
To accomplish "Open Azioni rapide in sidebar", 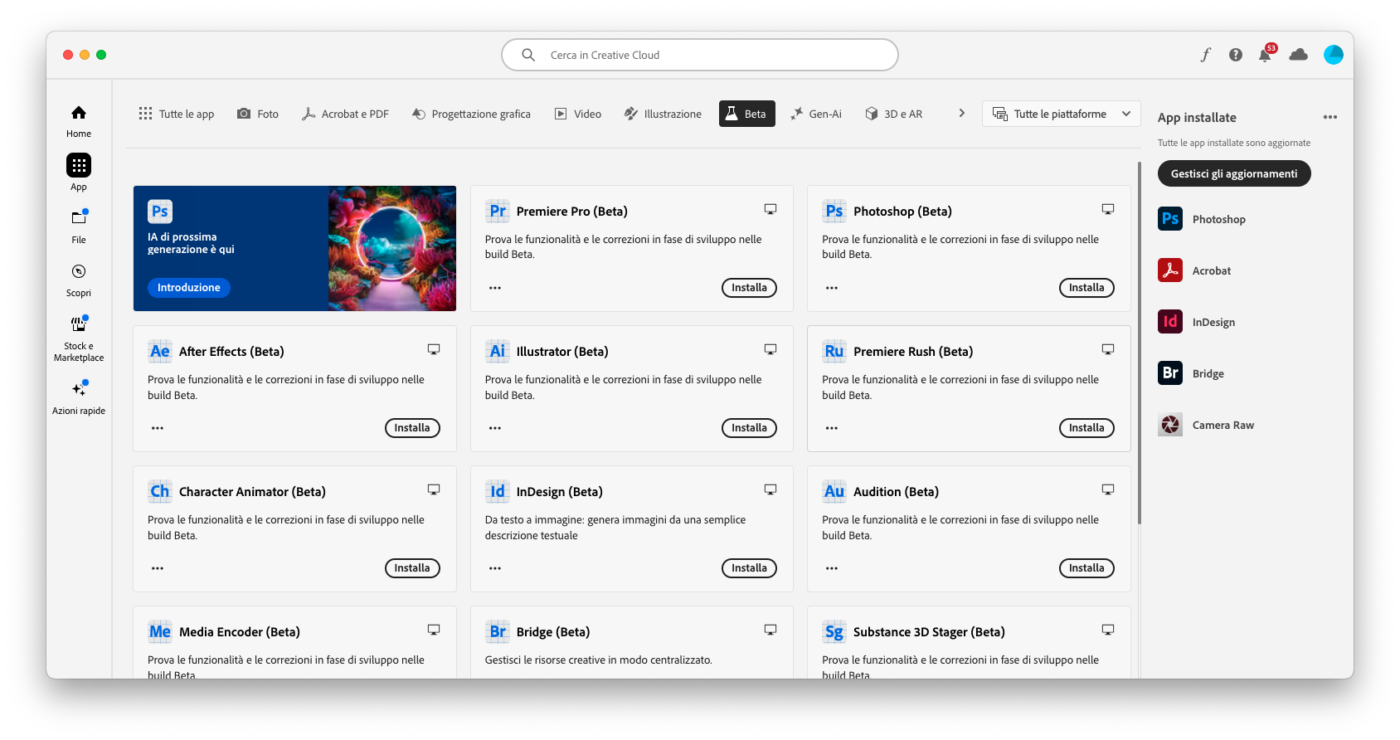I will coord(78,395).
